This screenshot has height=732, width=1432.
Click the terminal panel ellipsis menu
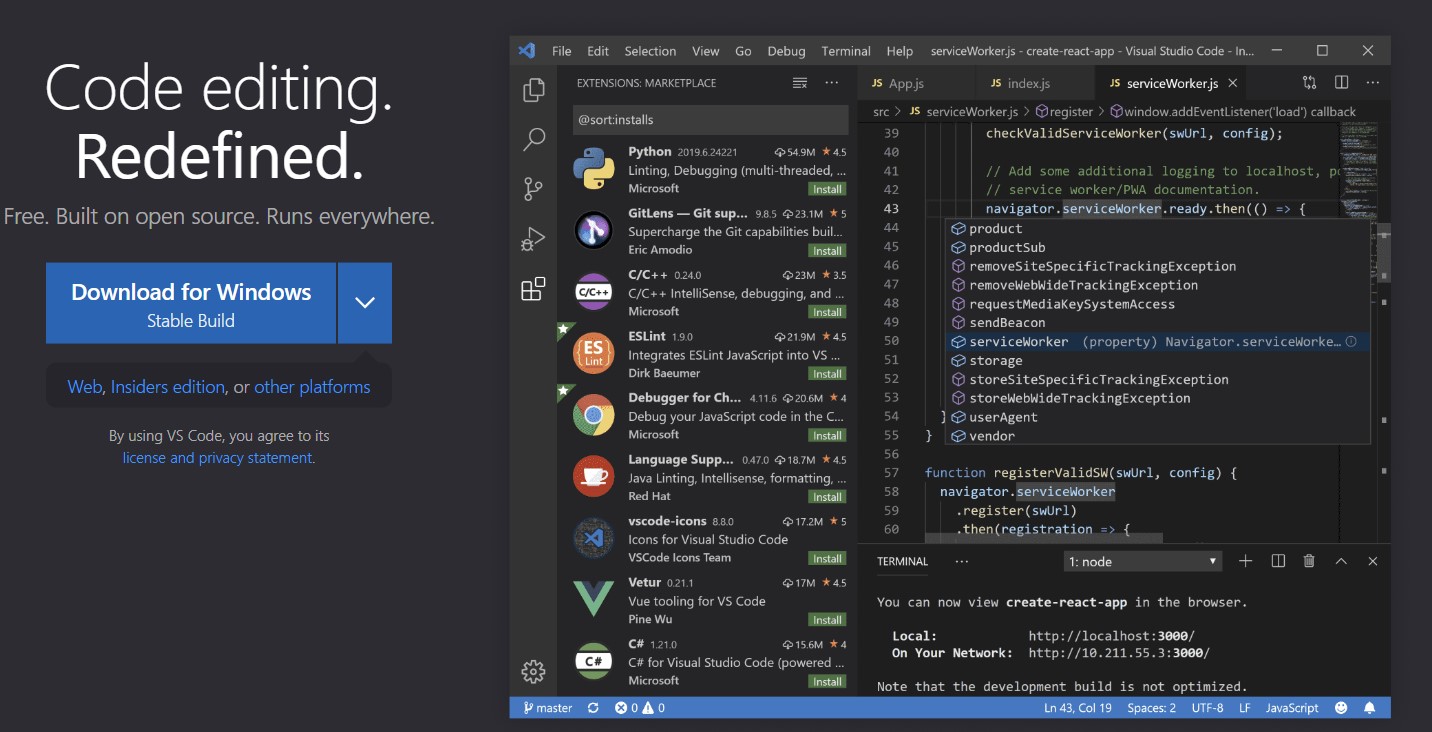962,561
